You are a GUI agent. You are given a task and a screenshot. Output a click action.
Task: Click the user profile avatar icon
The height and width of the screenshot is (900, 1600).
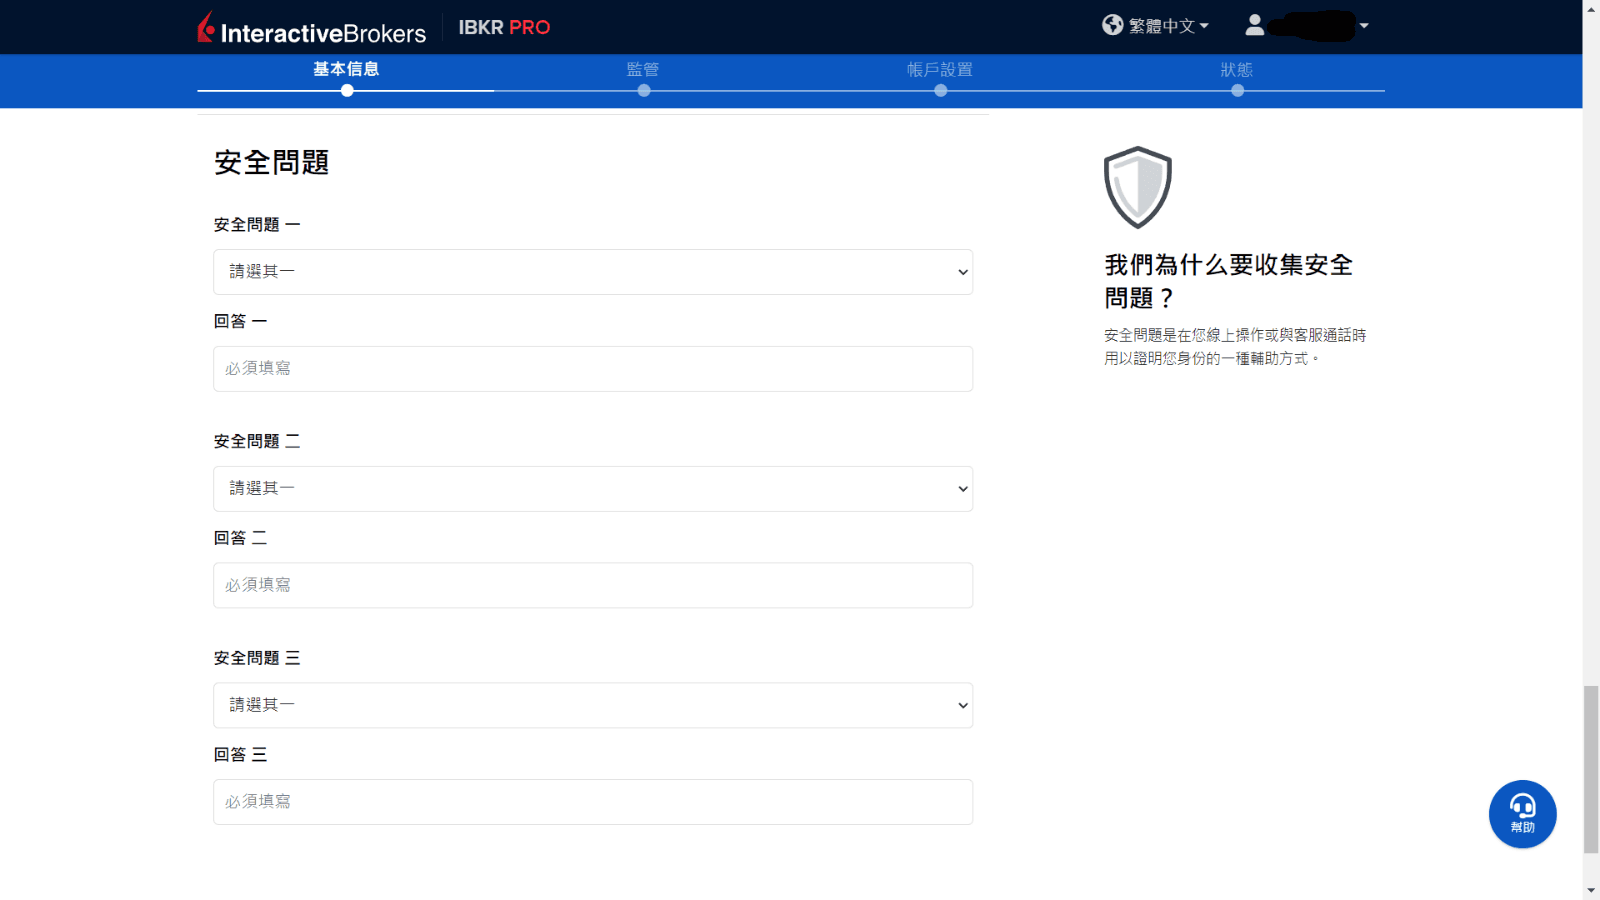pos(1254,25)
